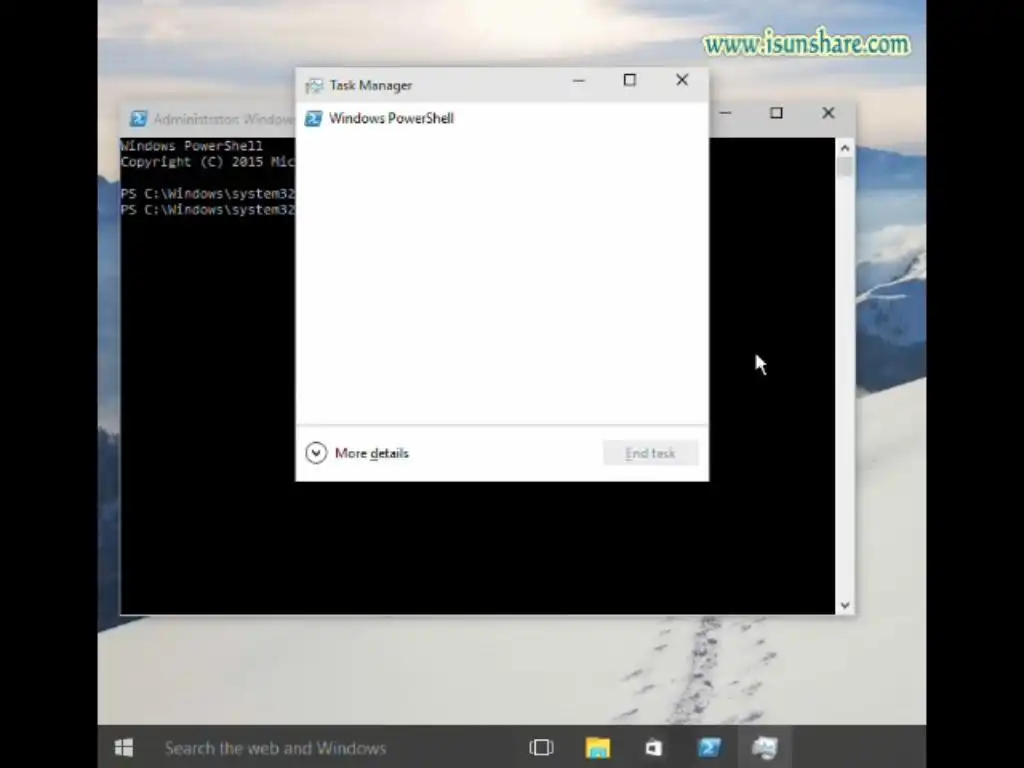Click the PowerShell scrollbar down arrow
This screenshot has height=768, width=1024.
coord(845,605)
